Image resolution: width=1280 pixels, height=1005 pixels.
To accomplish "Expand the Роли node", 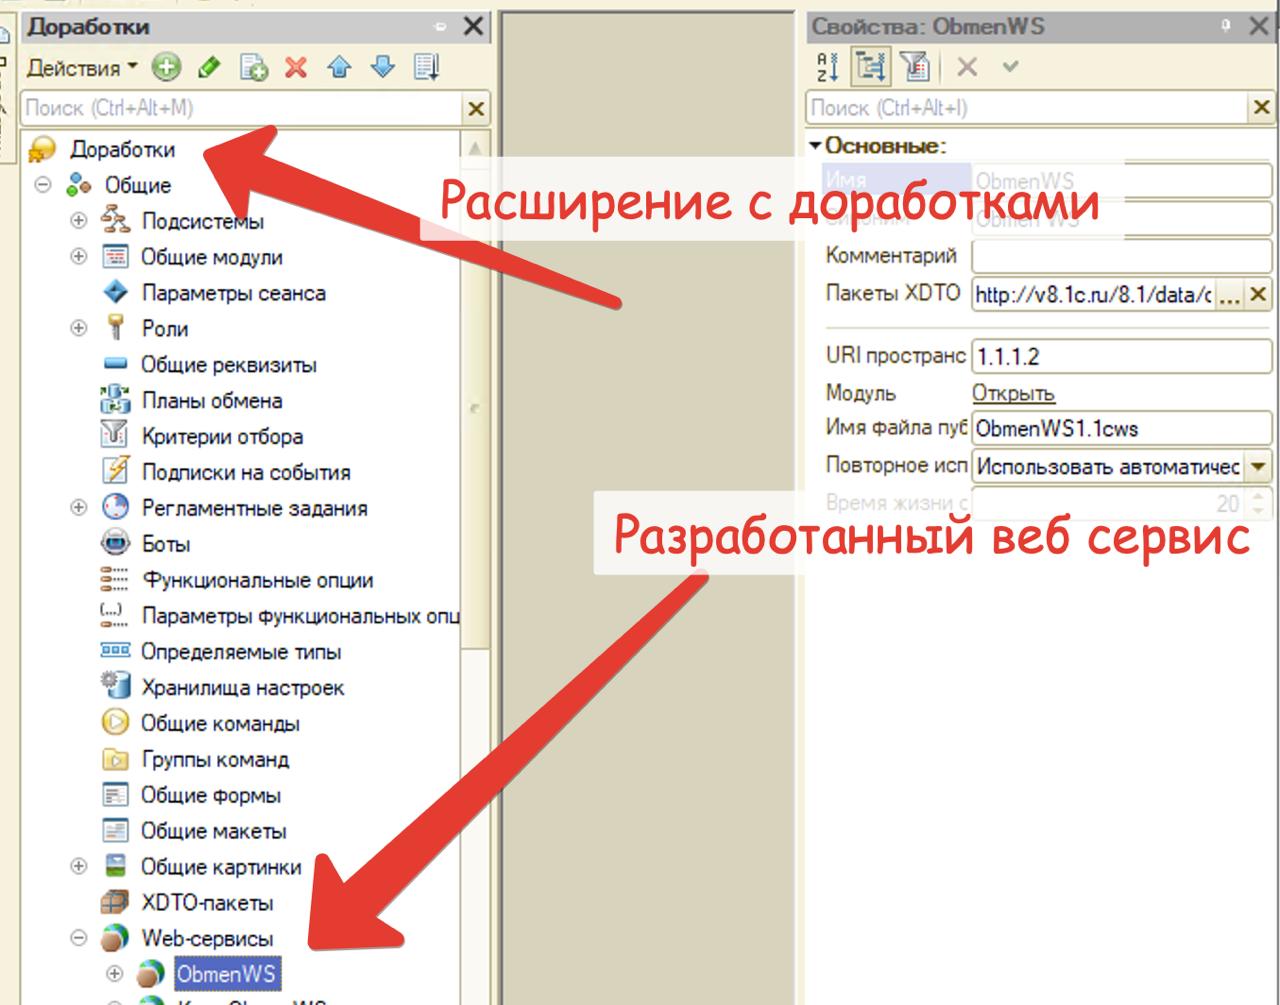I will point(79,328).
